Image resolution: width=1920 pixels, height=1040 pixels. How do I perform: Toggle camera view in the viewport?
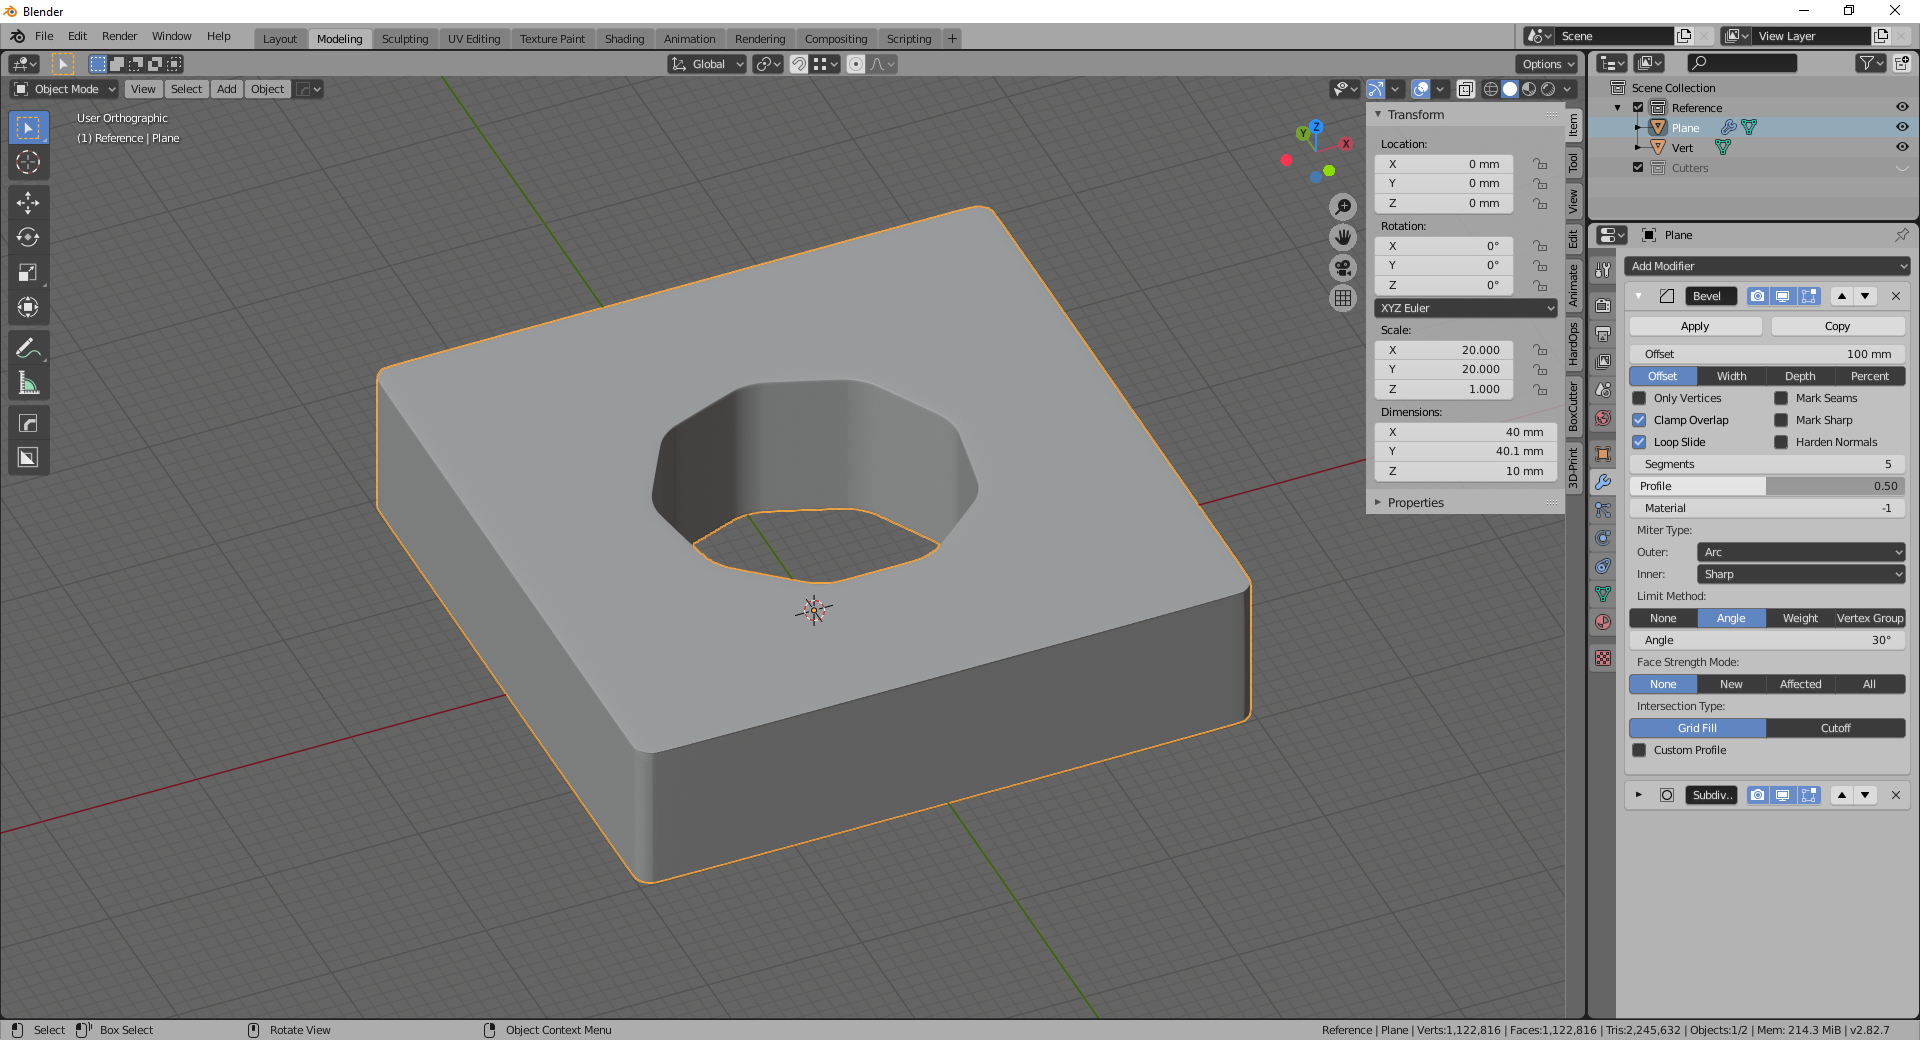point(1343,268)
